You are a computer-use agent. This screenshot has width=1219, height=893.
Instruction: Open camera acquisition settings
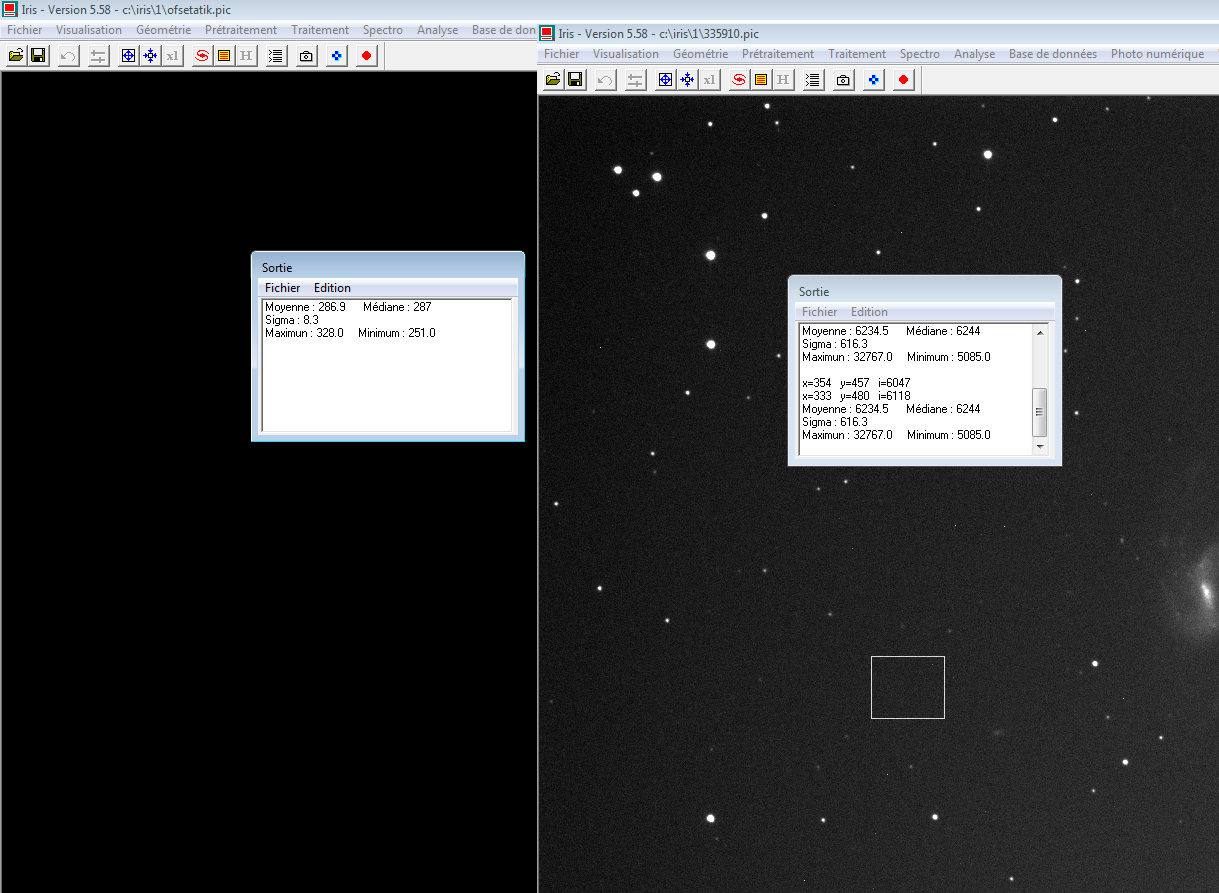point(305,55)
